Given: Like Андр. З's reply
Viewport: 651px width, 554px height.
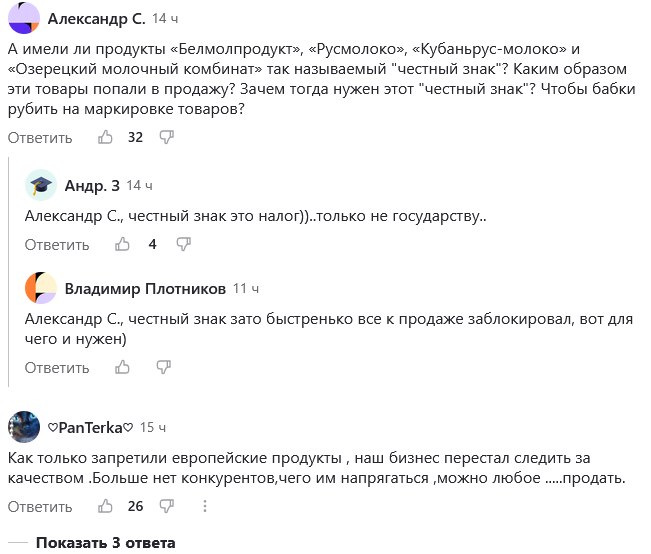Looking at the screenshot, I should [123, 244].
